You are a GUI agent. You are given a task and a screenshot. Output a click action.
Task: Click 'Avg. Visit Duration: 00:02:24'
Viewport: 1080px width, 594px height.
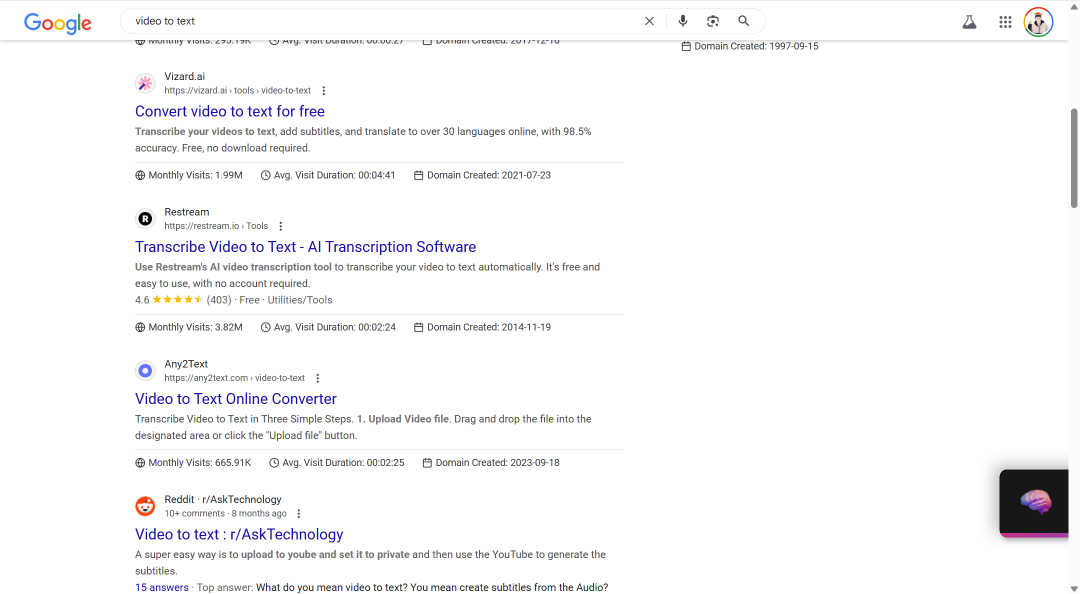tap(328, 327)
